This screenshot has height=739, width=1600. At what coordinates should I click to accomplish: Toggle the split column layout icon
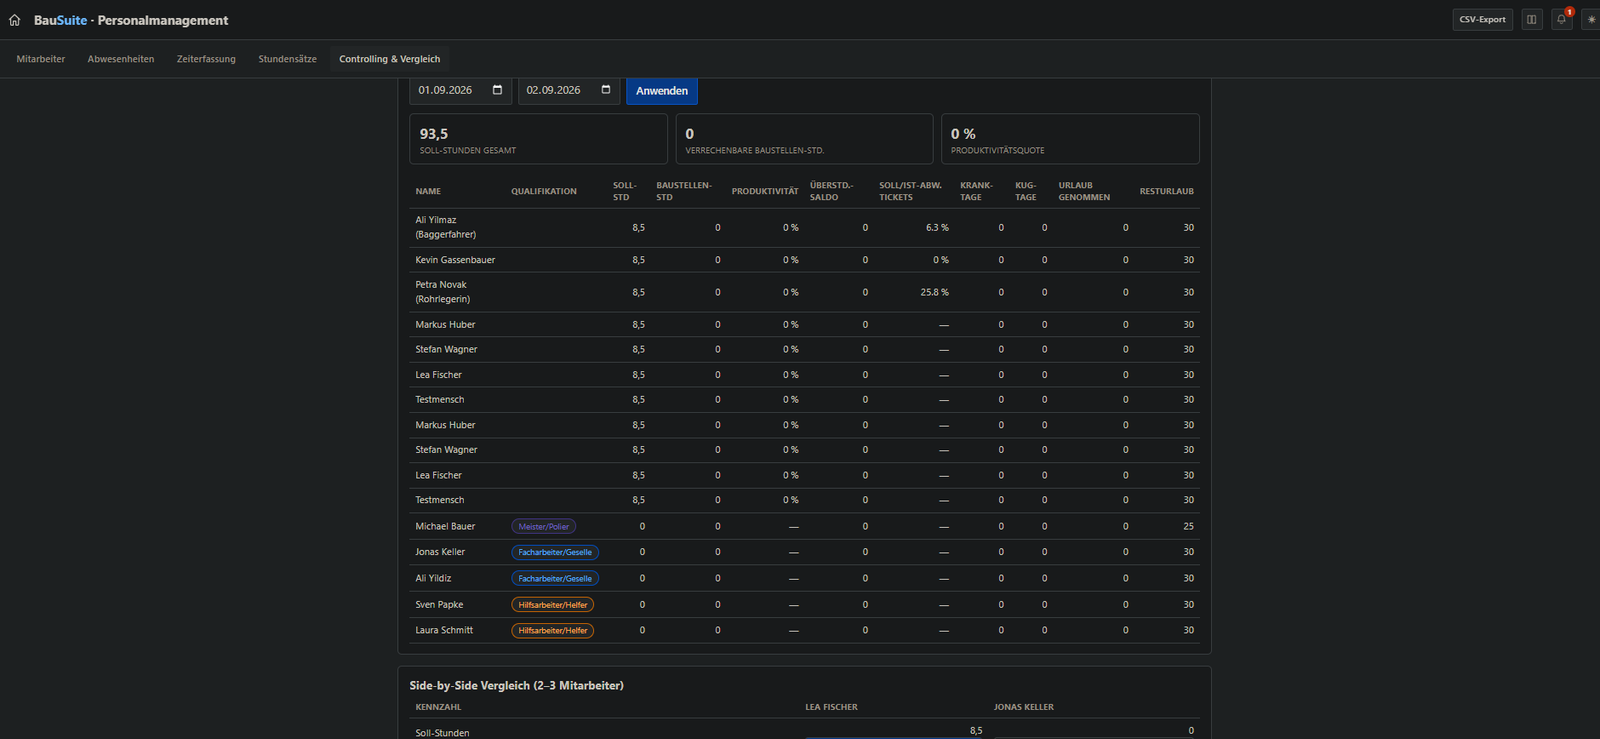pyautogui.click(x=1532, y=20)
